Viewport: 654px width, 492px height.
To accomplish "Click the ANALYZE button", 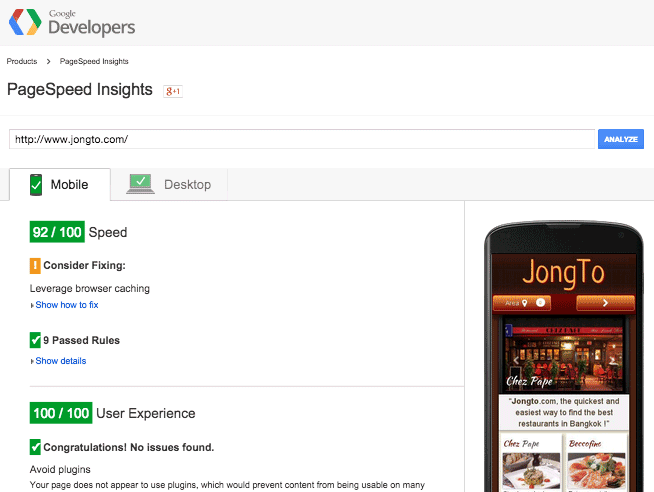I will tap(621, 139).
